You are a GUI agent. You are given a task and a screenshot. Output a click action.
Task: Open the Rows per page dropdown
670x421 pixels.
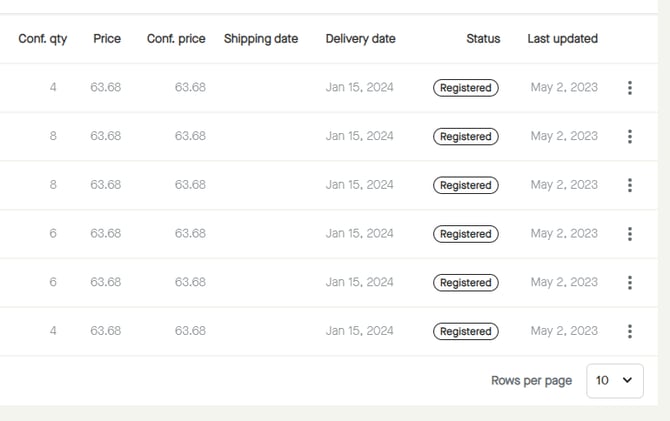coord(614,381)
